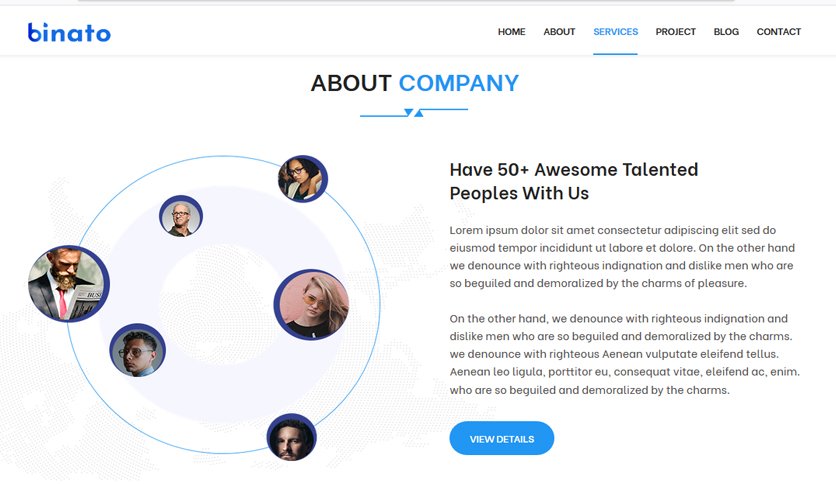Image resolution: width=836 pixels, height=484 pixels.
Task: Open the HOME menu item
Action: coord(511,32)
